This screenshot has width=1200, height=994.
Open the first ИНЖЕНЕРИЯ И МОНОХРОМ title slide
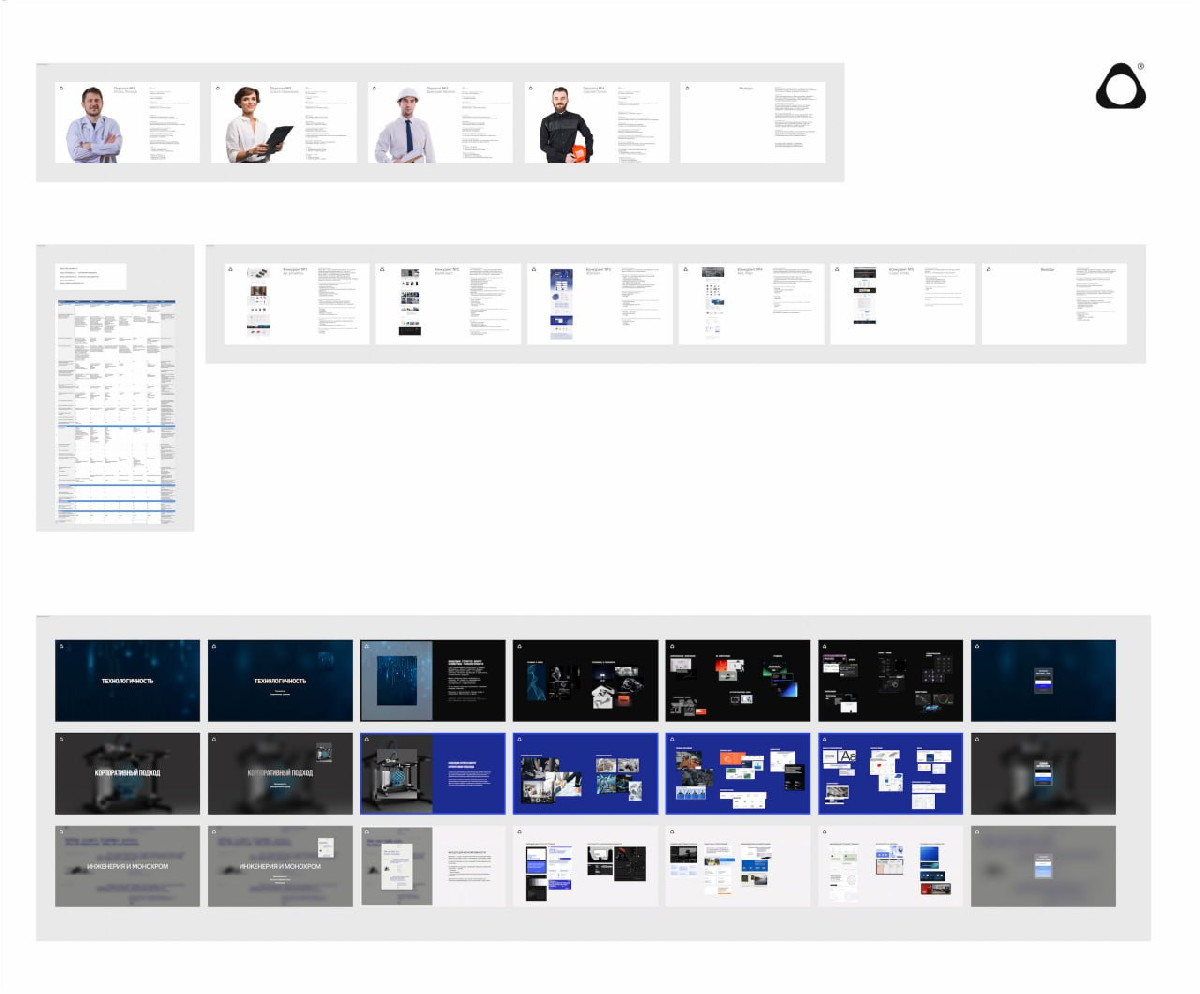pos(127,866)
